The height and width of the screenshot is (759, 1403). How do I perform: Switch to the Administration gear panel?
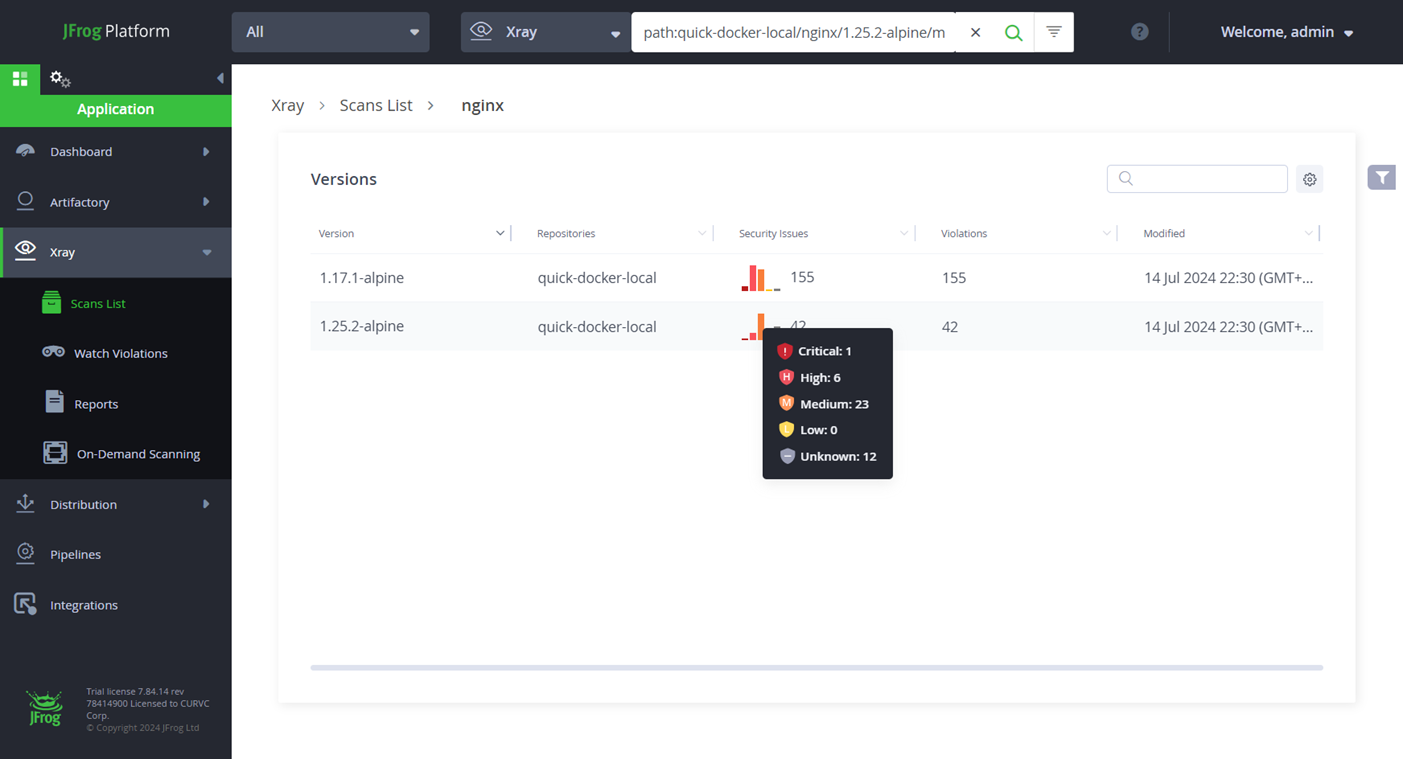click(60, 79)
